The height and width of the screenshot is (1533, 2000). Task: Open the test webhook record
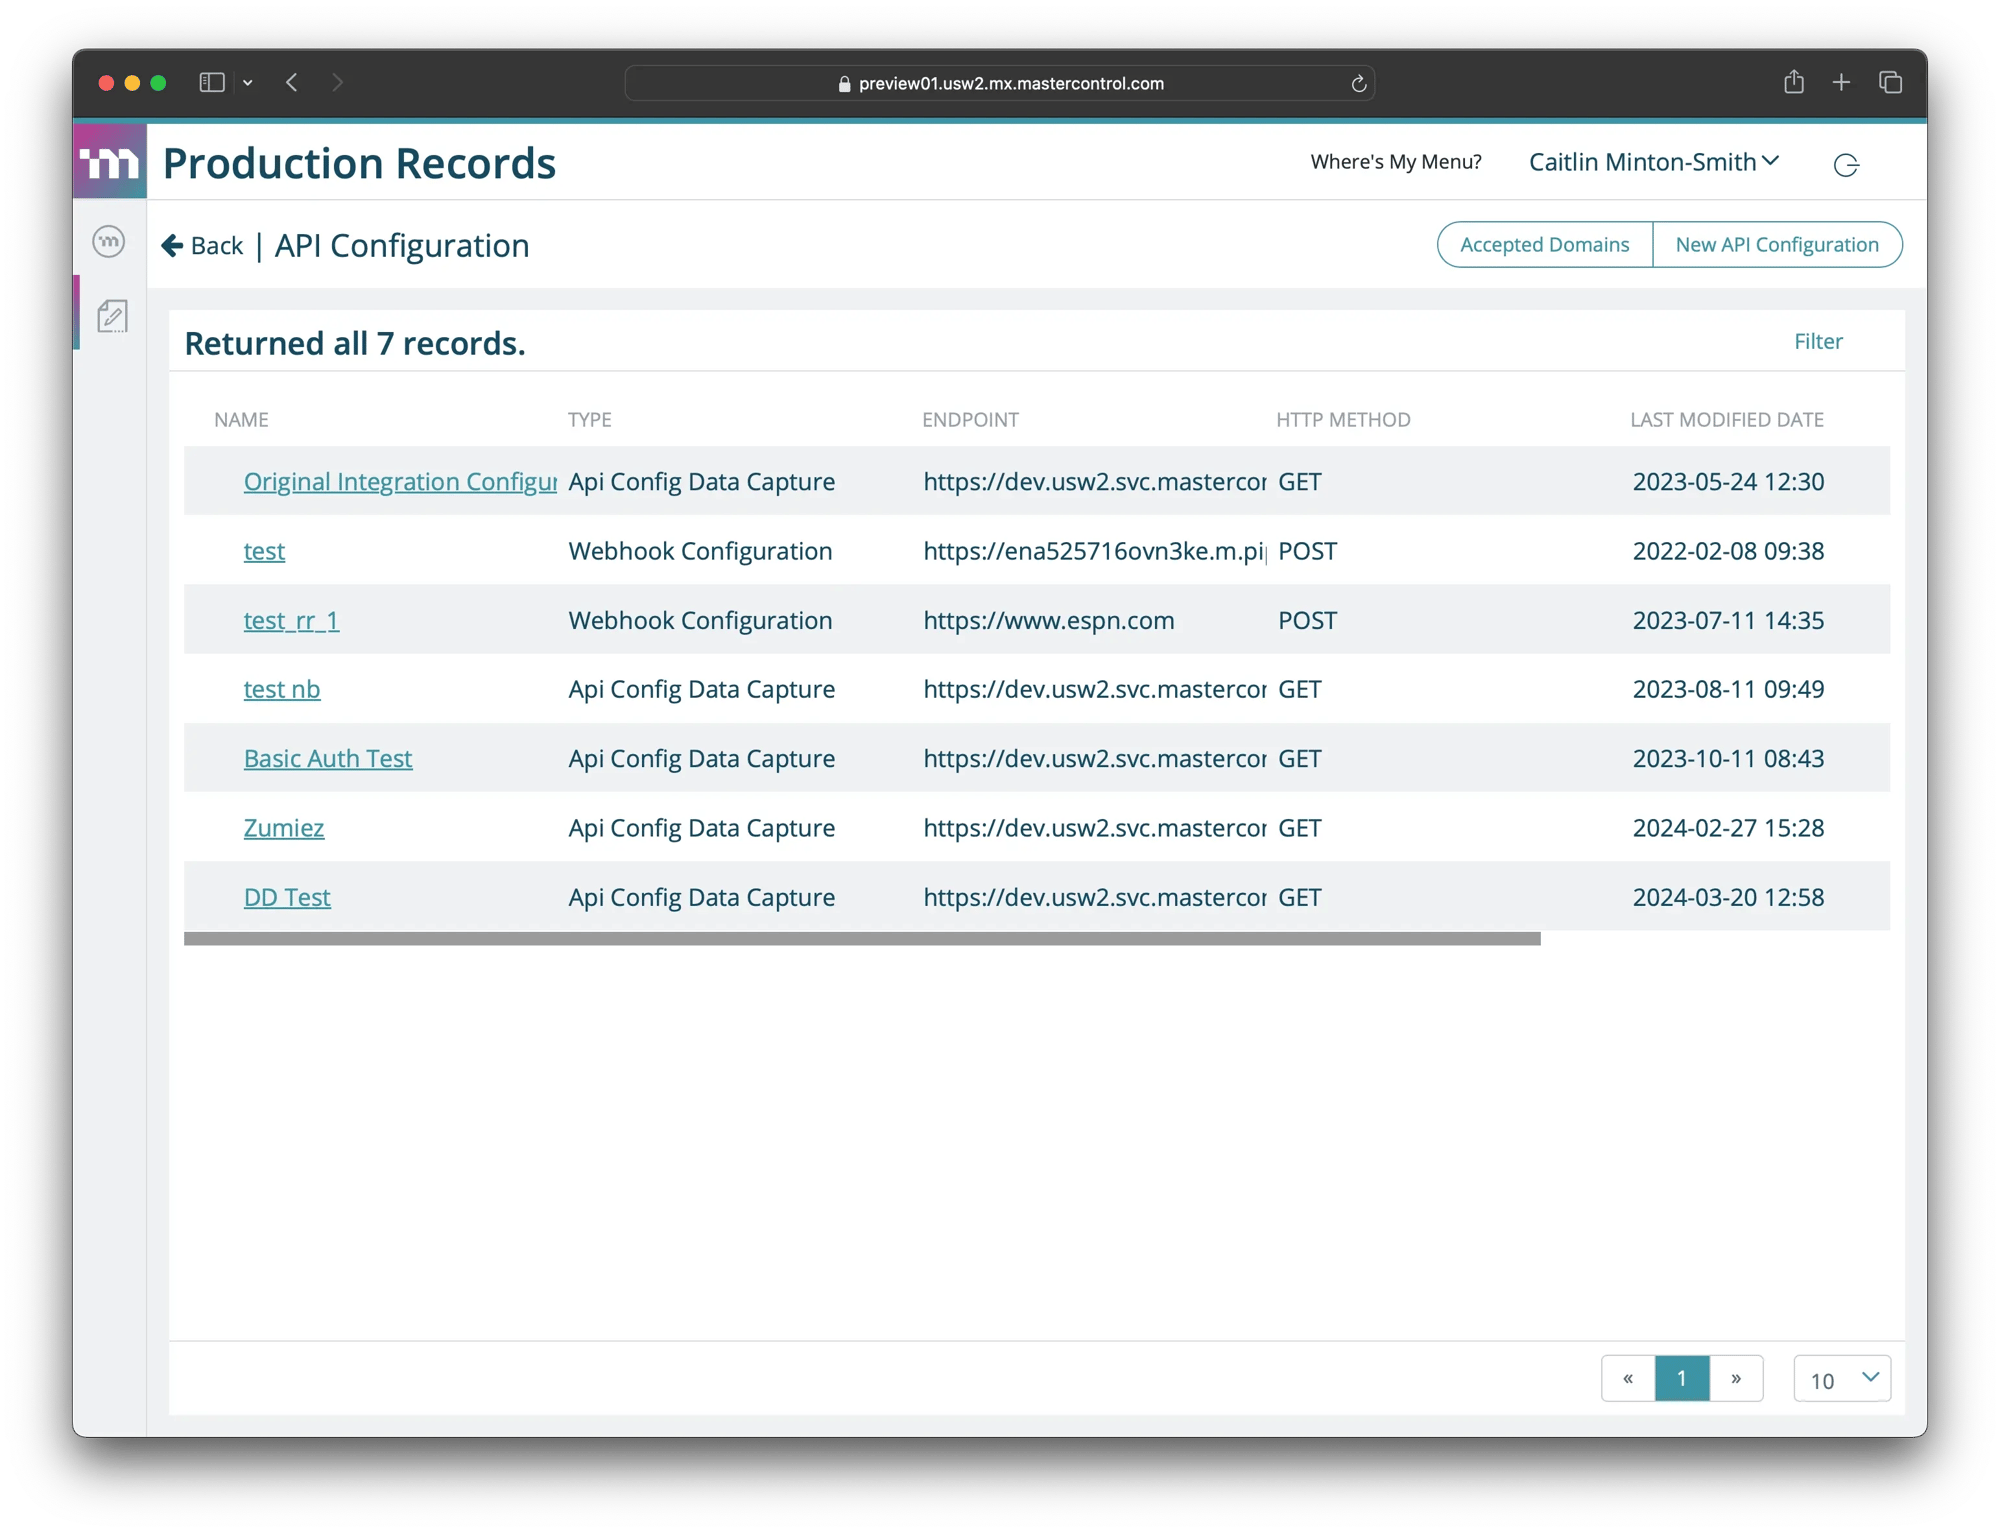[264, 550]
